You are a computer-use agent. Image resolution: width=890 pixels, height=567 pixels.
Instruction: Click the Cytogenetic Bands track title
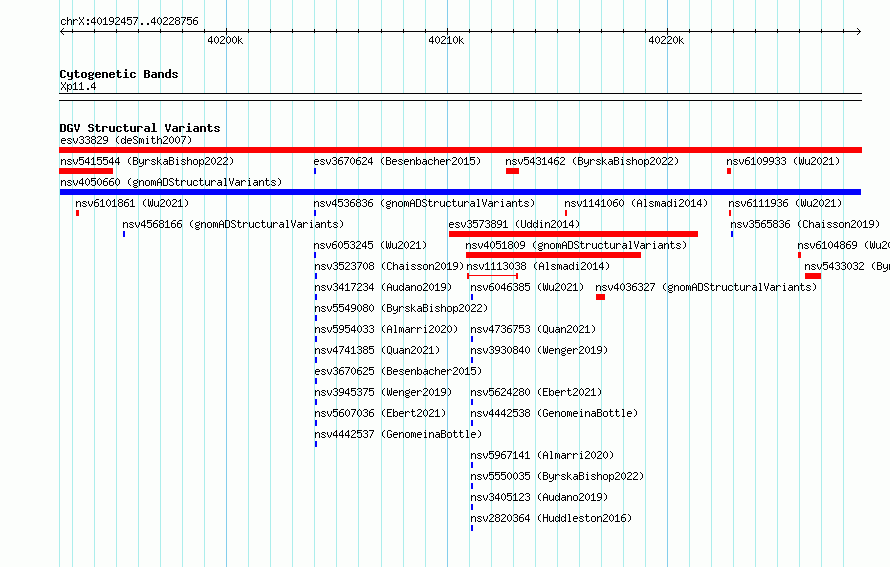(119, 74)
